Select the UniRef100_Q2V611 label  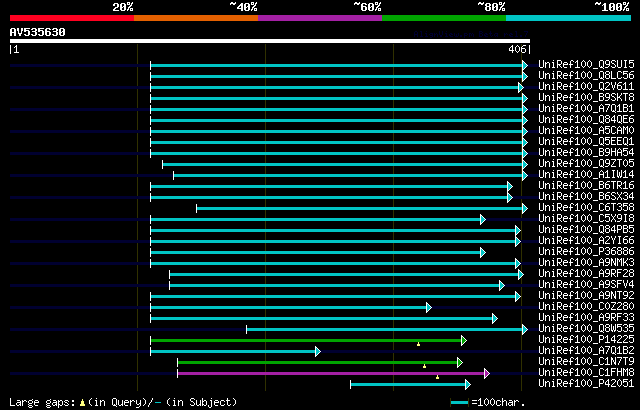point(586,86)
